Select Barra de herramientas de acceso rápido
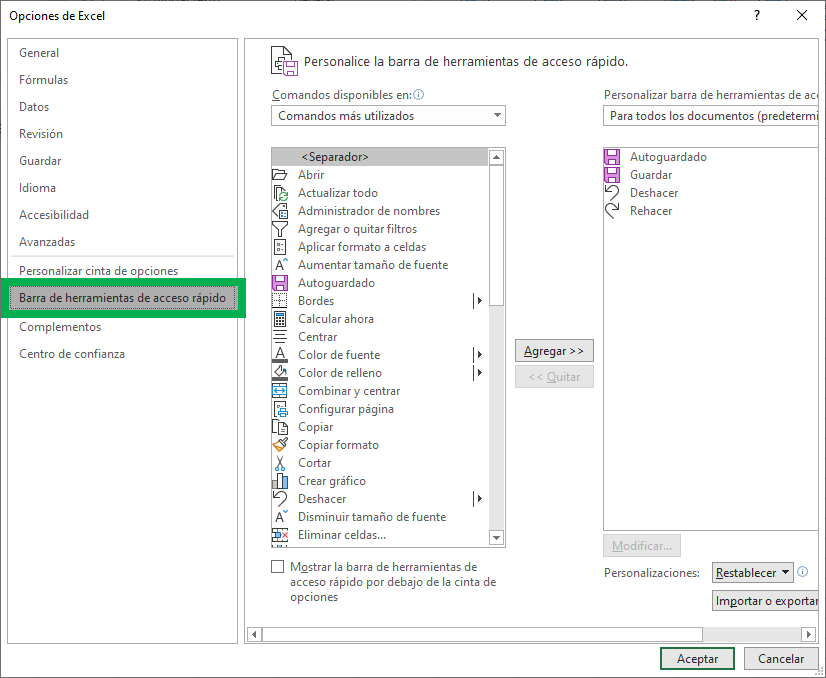826x678 pixels. coord(124,298)
